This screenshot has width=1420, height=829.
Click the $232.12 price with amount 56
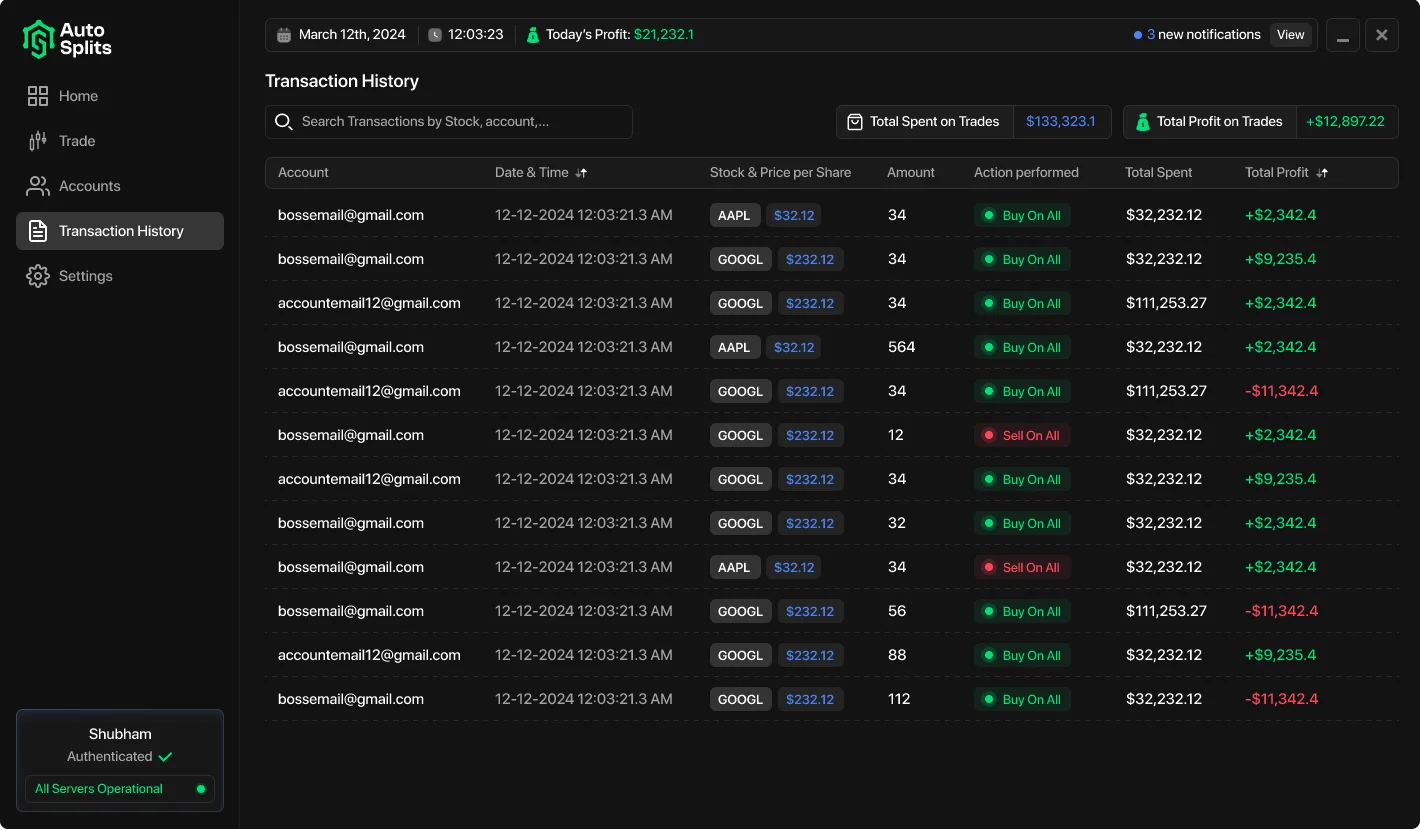click(x=810, y=611)
